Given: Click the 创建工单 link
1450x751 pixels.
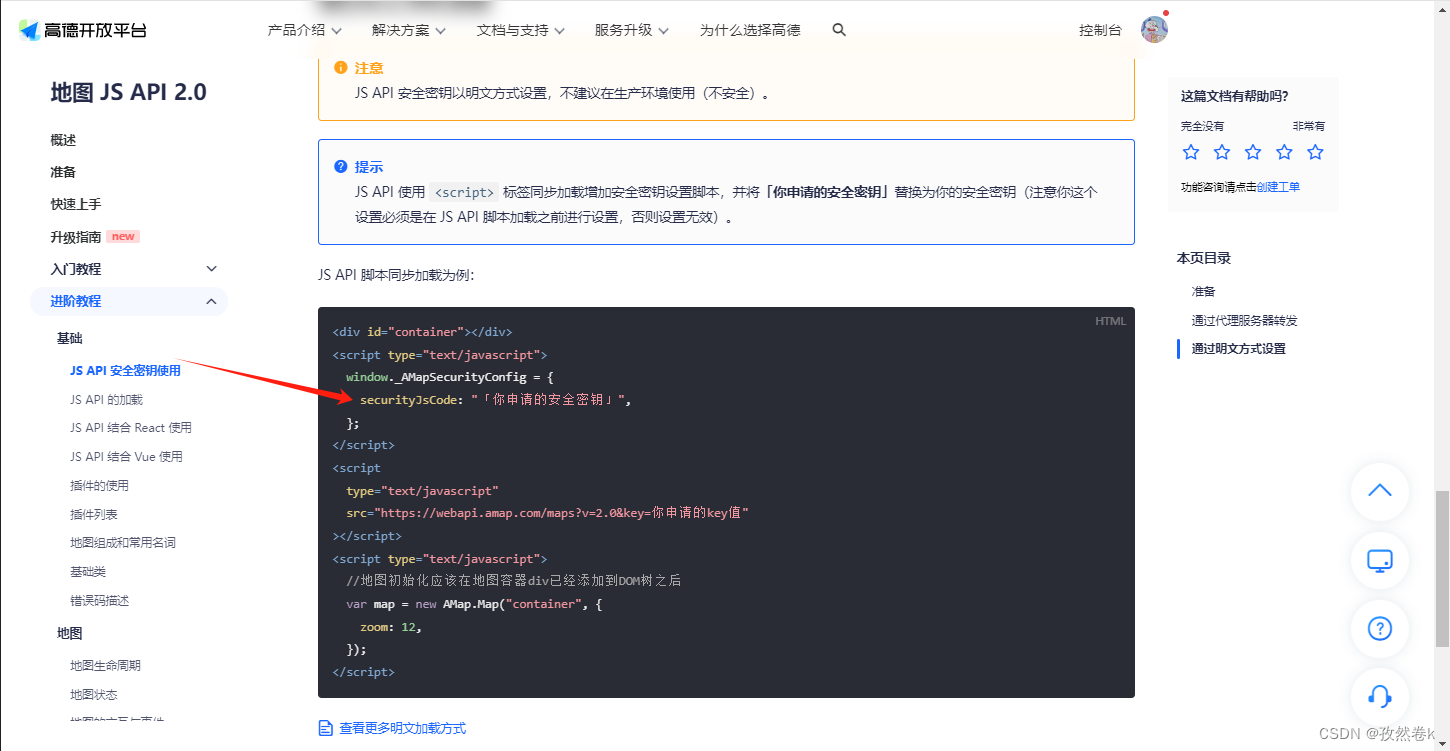Looking at the screenshot, I should coord(1278,187).
